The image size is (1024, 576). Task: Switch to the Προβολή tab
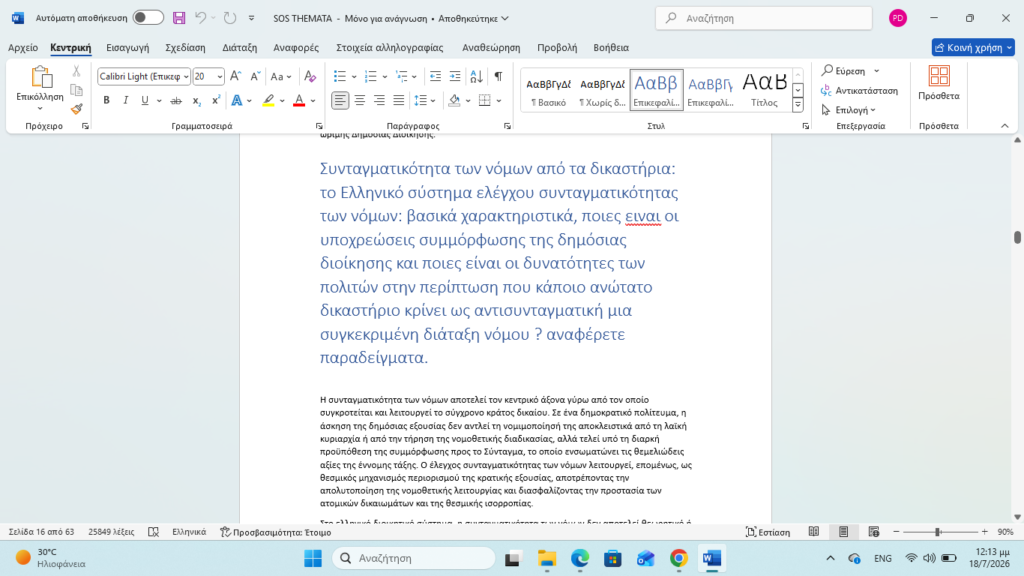(x=557, y=48)
